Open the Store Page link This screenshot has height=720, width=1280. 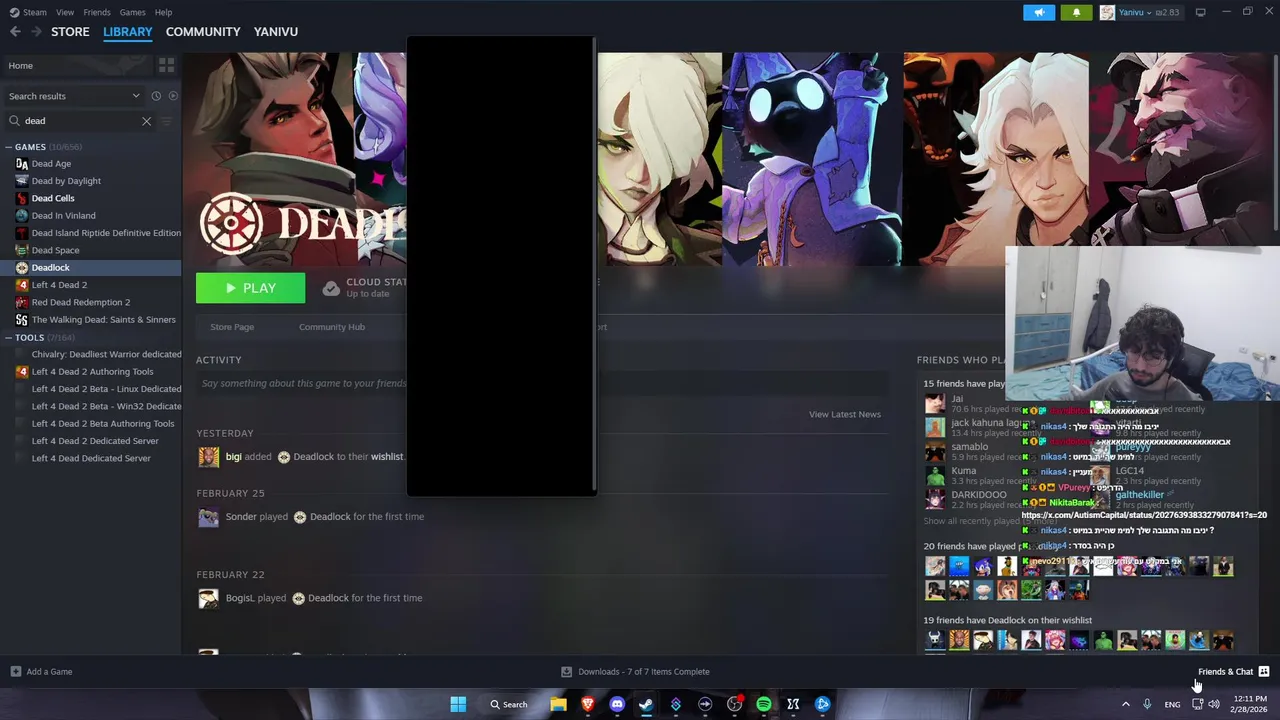232,327
